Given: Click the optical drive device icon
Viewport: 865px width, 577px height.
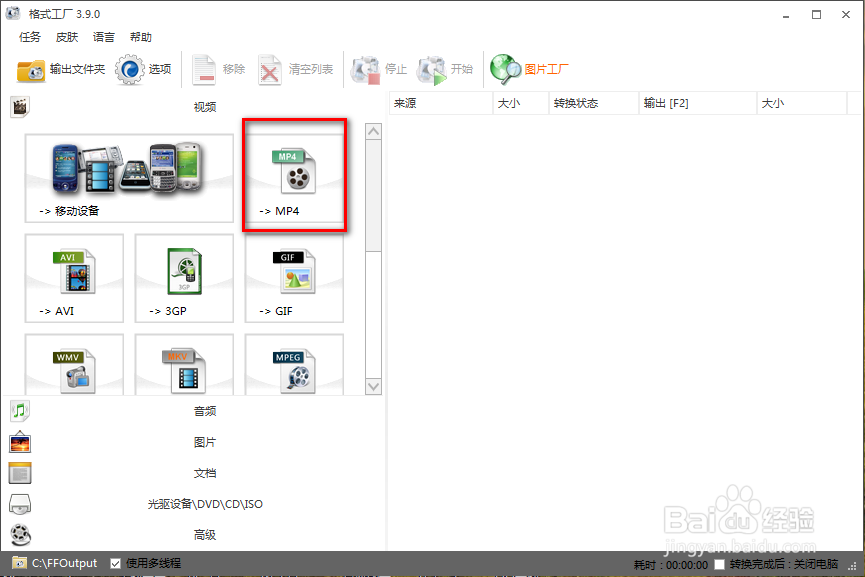Looking at the screenshot, I should click(20, 504).
